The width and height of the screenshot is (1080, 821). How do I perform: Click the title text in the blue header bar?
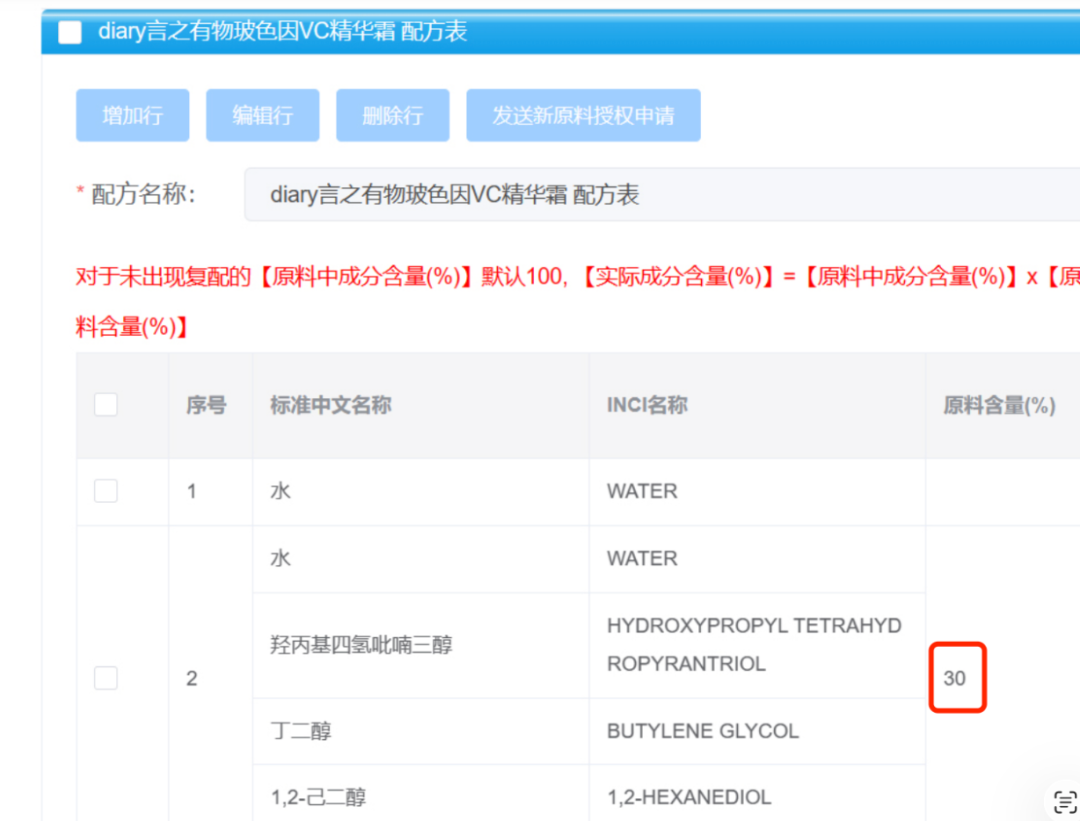click(282, 31)
